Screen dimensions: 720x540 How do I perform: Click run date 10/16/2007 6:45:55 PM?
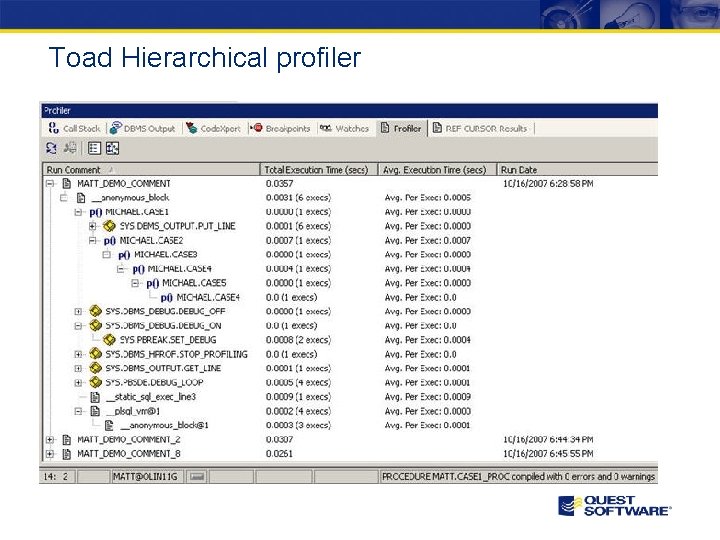548,454
